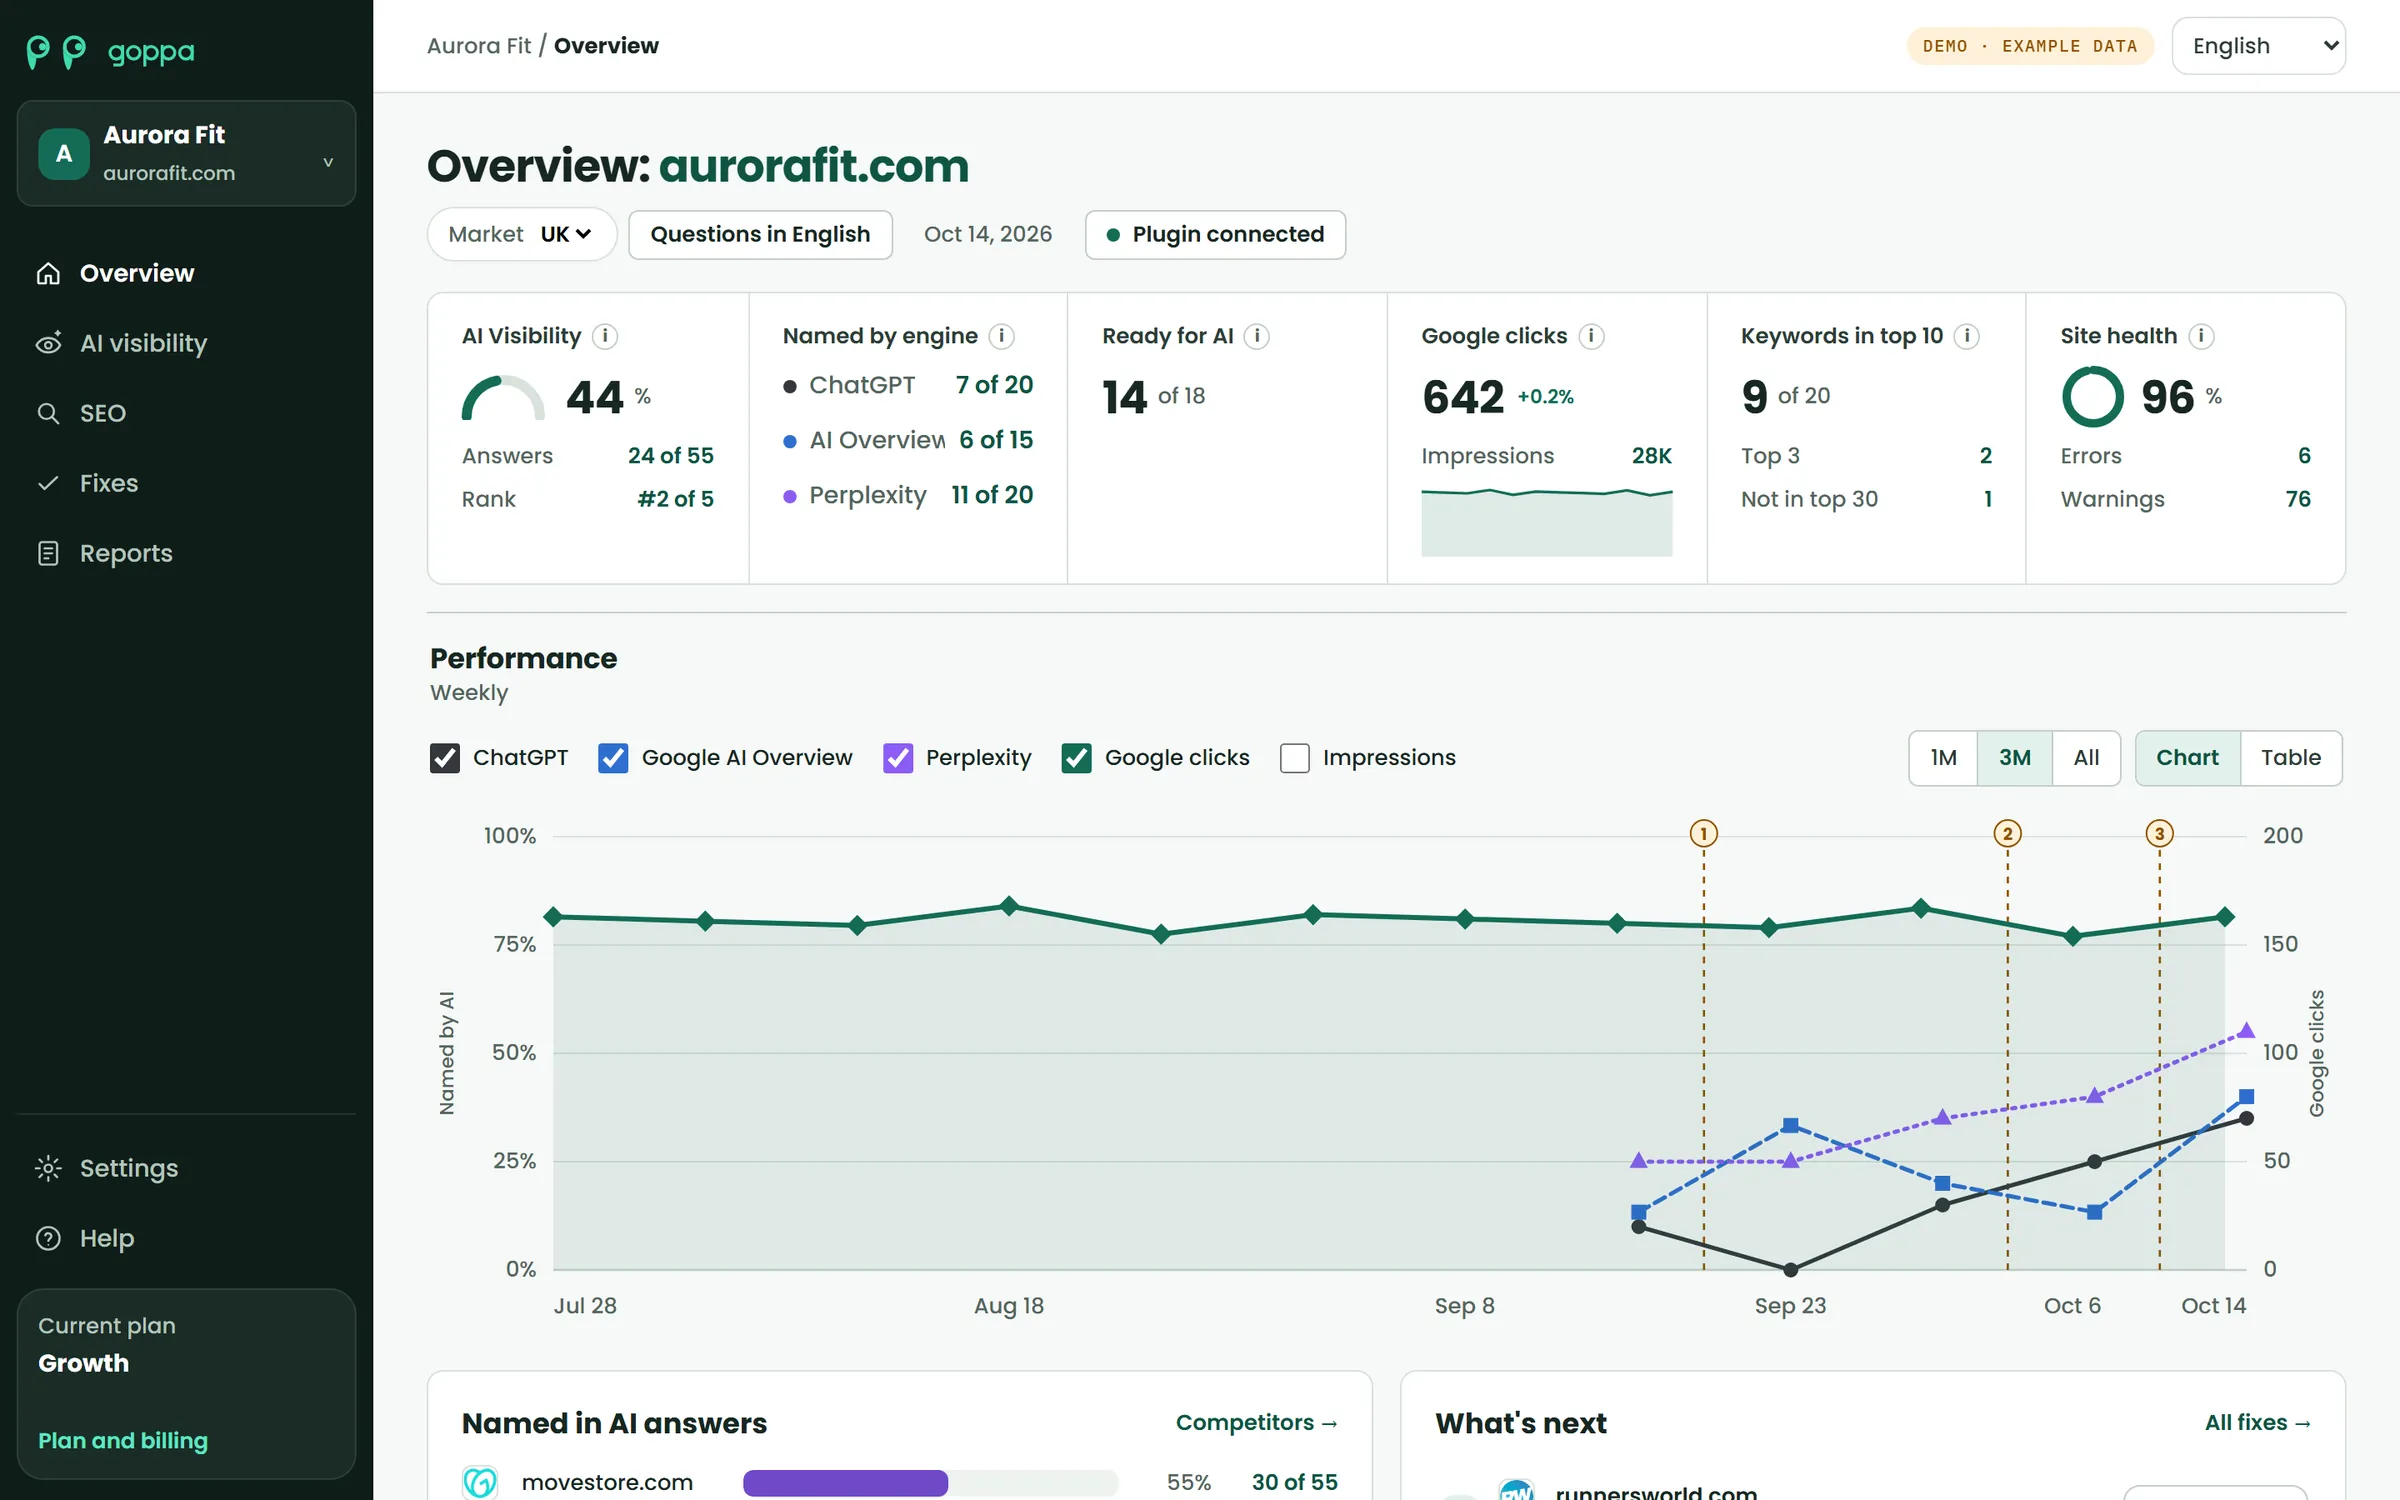Screen dimensions: 2400x1500
Task: Click the Help question mark icon
Action: click(48, 1238)
